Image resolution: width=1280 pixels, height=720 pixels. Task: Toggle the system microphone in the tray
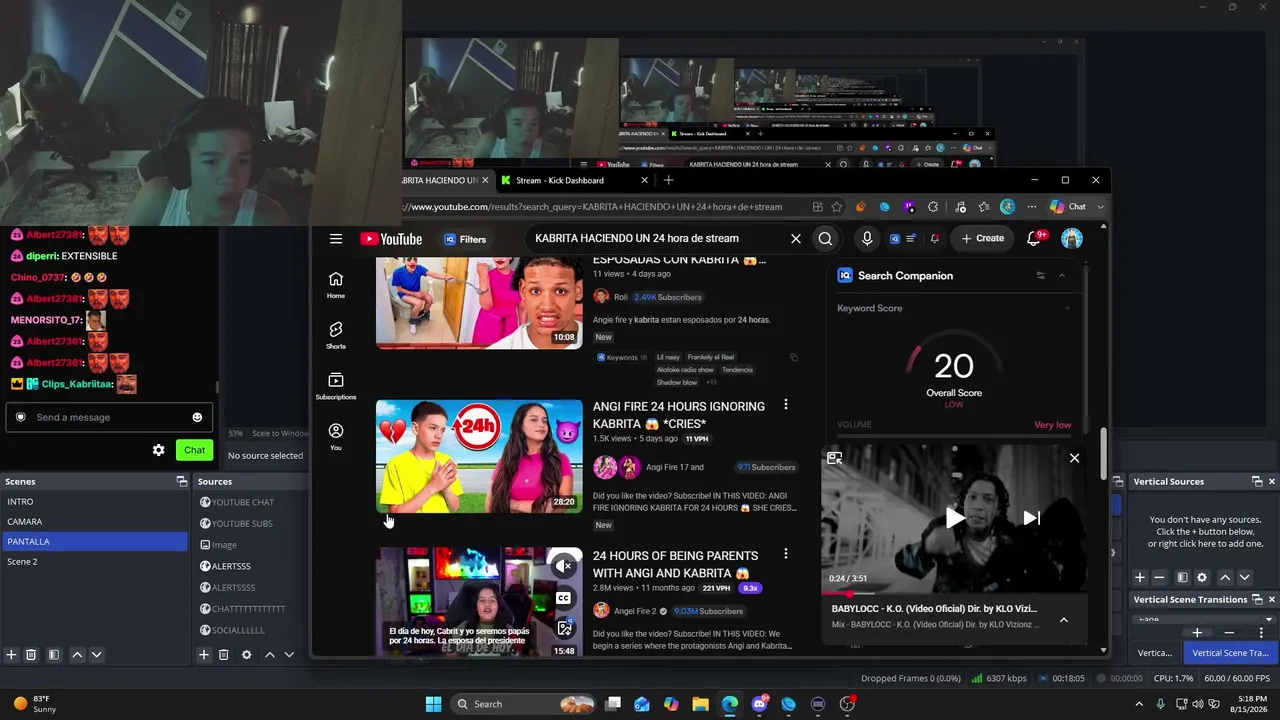click(x=1160, y=704)
